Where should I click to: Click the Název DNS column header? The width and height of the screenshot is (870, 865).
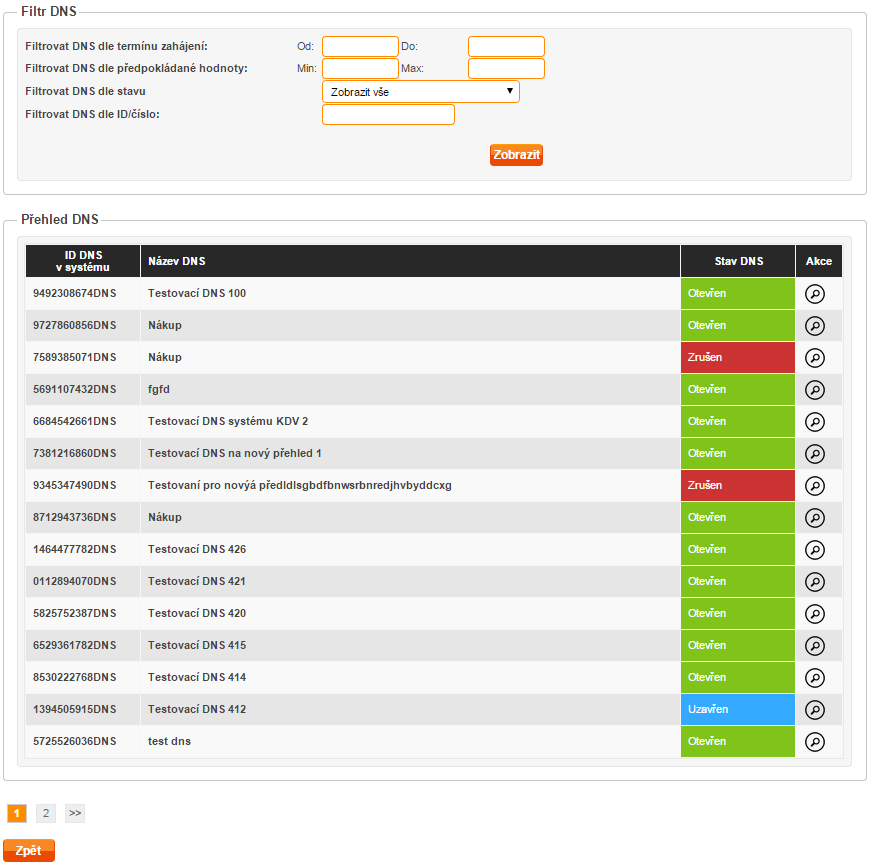pos(411,261)
